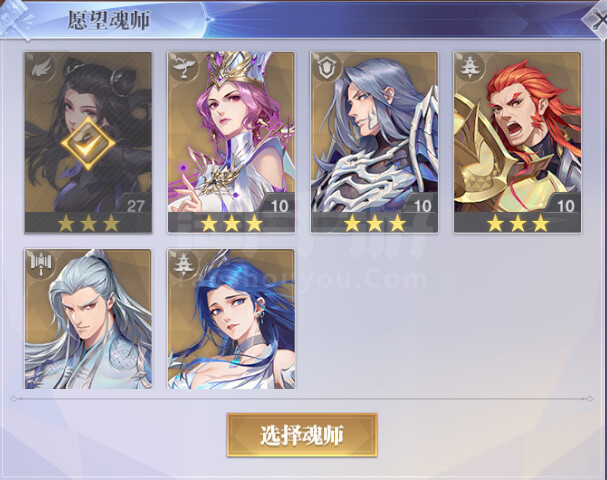Viewport: 607px width, 480px height.
Task: Click the tree class icon on blue-haired card
Action: point(183,264)
